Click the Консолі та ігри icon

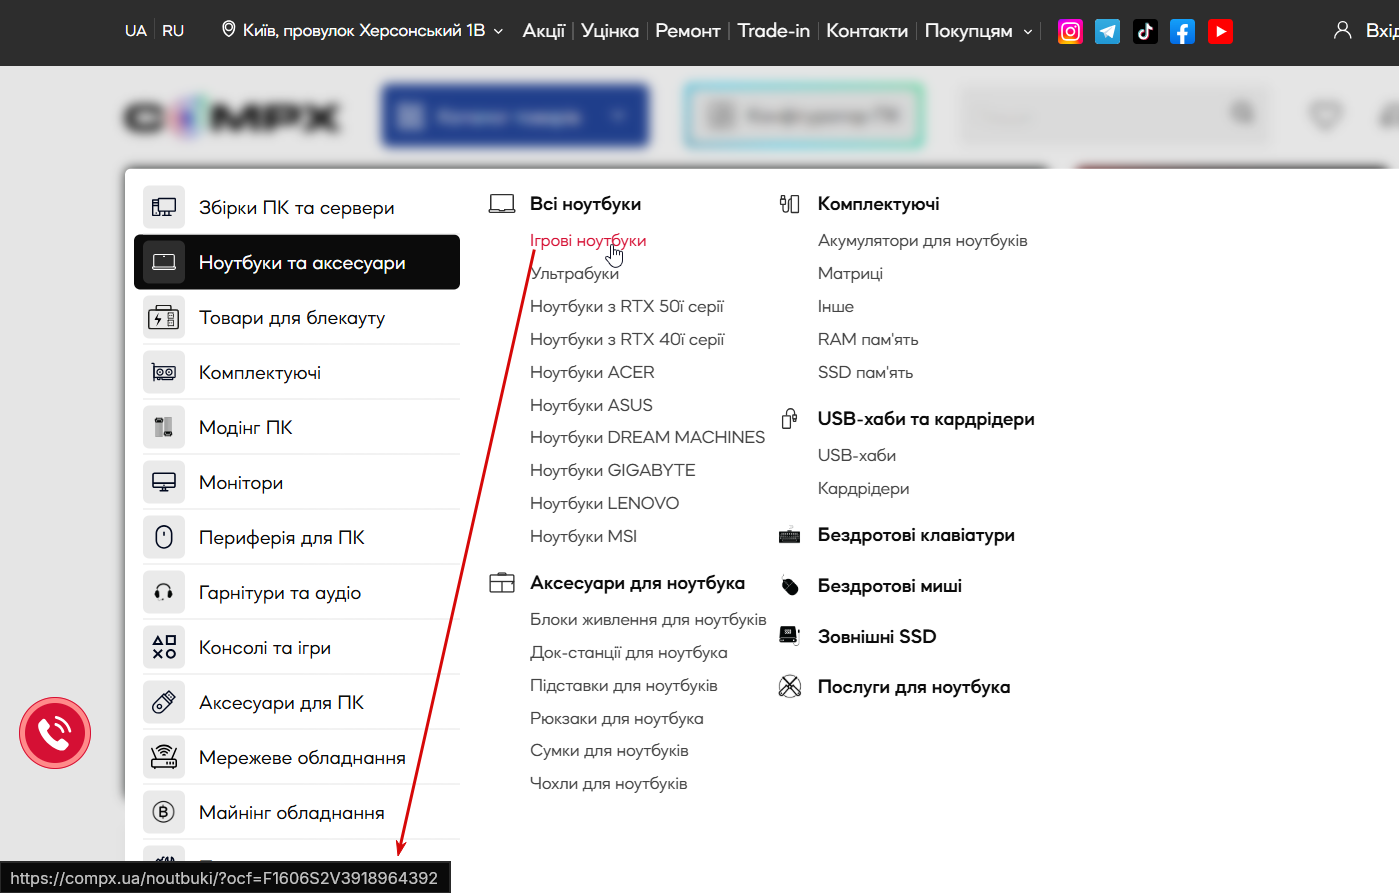point(164,648)
